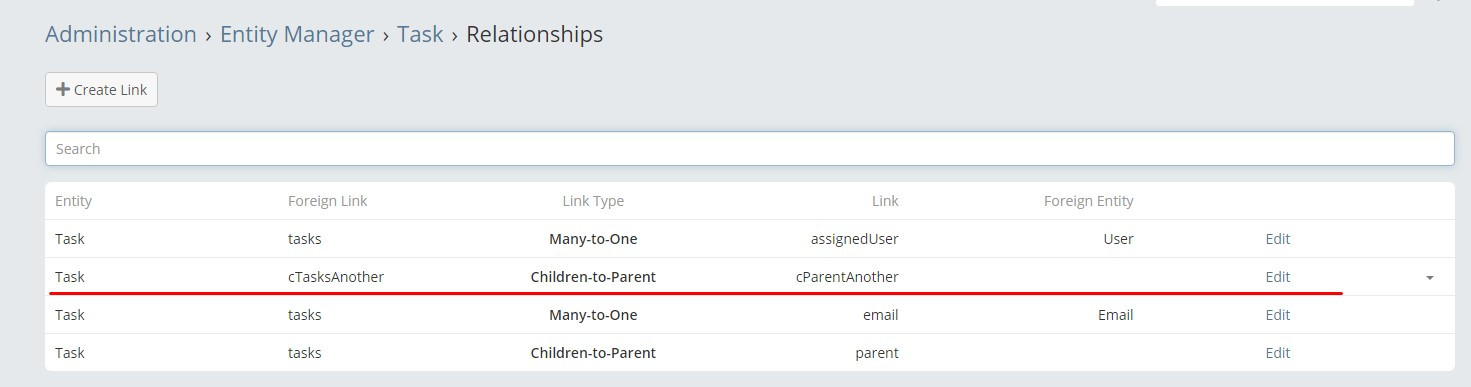
Task: Focus the relationships Search field
Action: [750, 149]
